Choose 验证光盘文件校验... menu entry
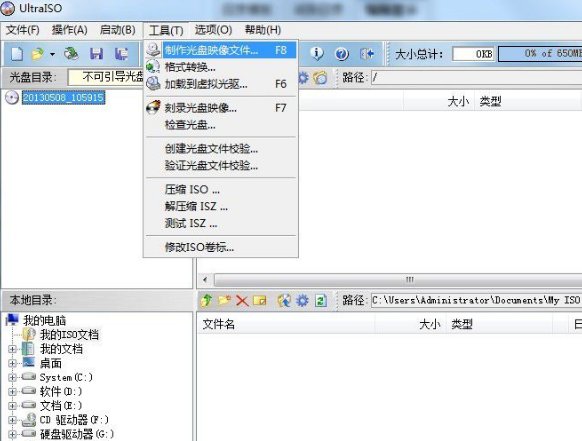 [x=220, y=166]
